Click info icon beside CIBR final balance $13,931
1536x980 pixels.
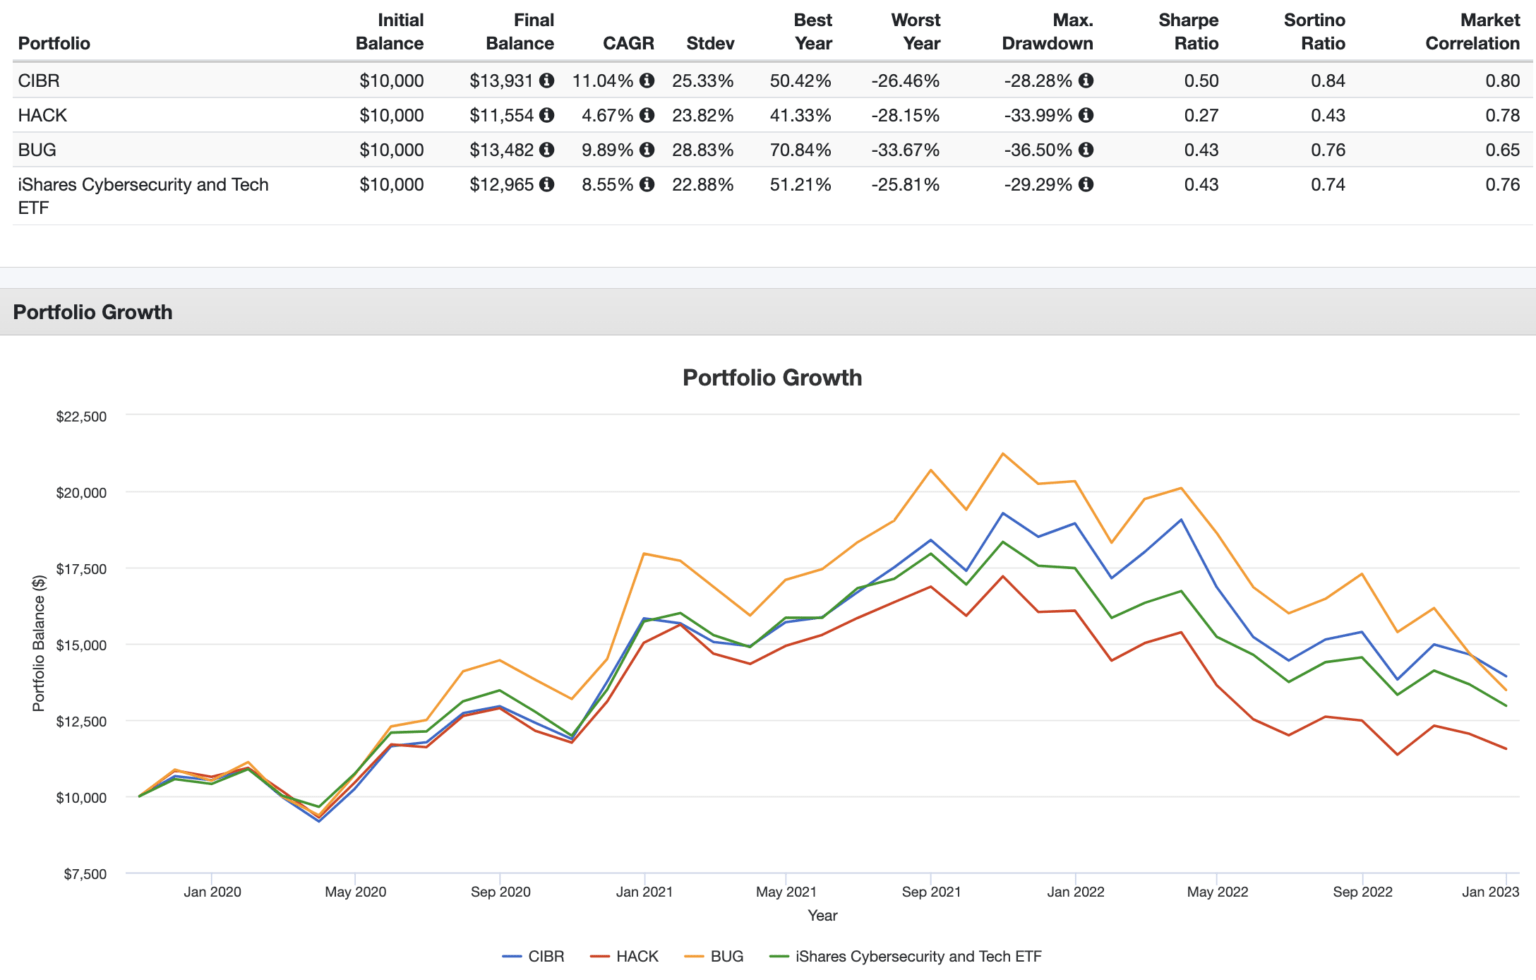pyautogui.click(x=546, y=81)
